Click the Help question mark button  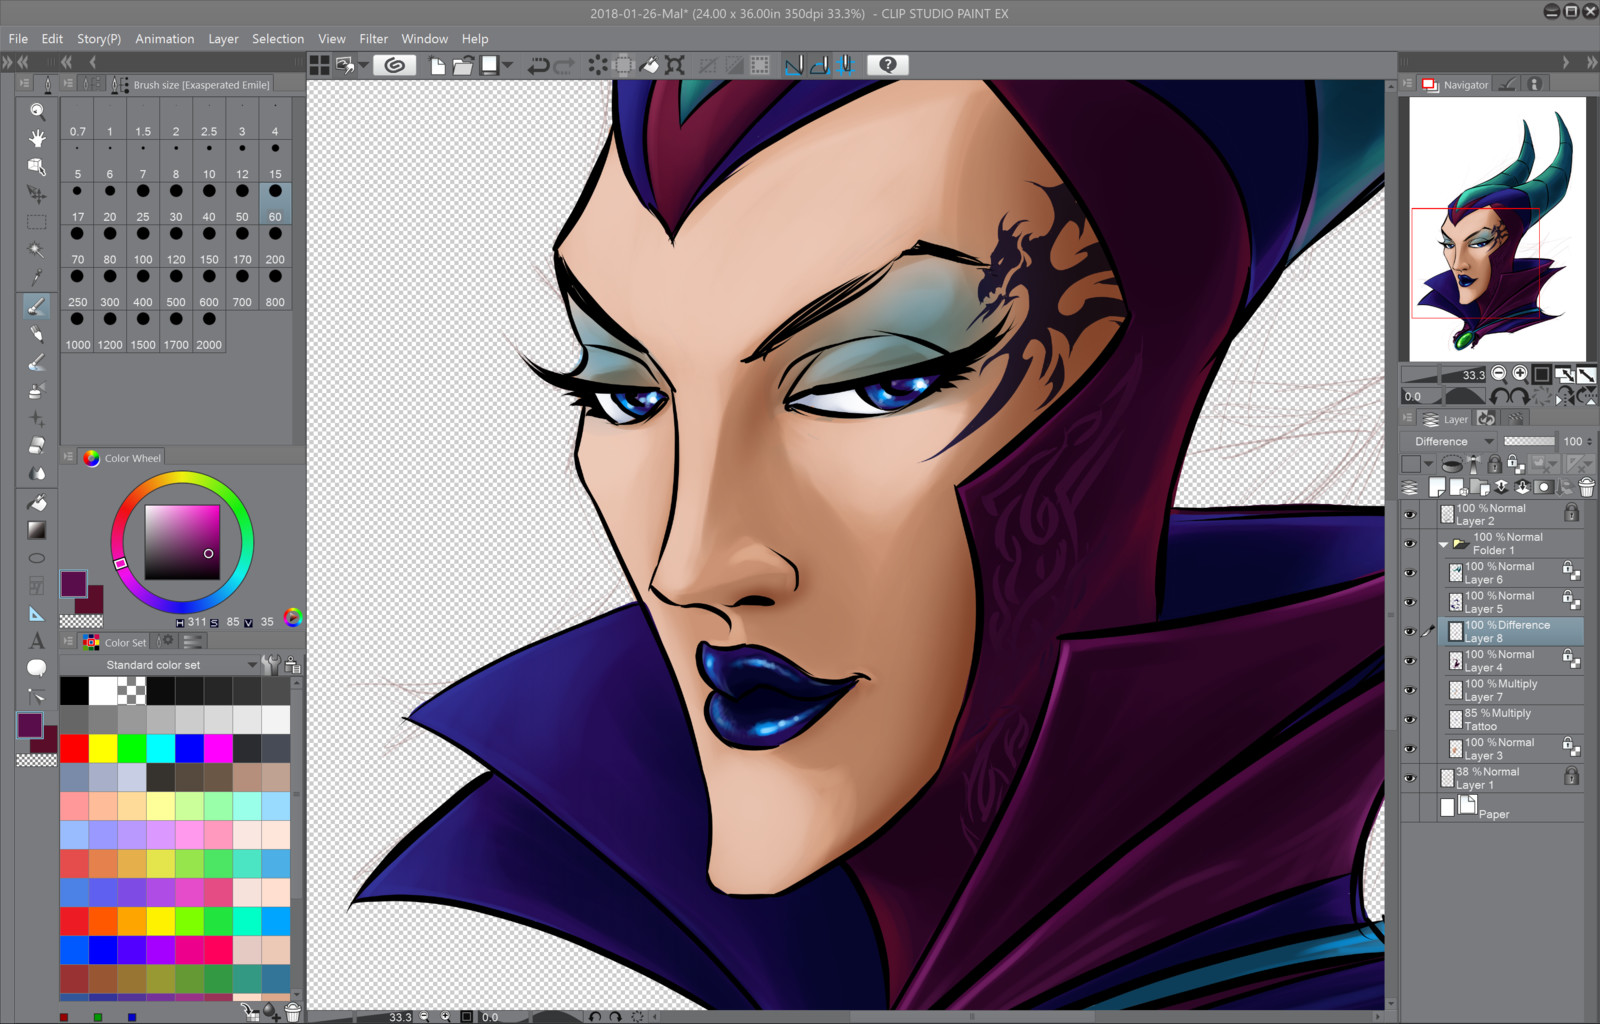point(887,65)
